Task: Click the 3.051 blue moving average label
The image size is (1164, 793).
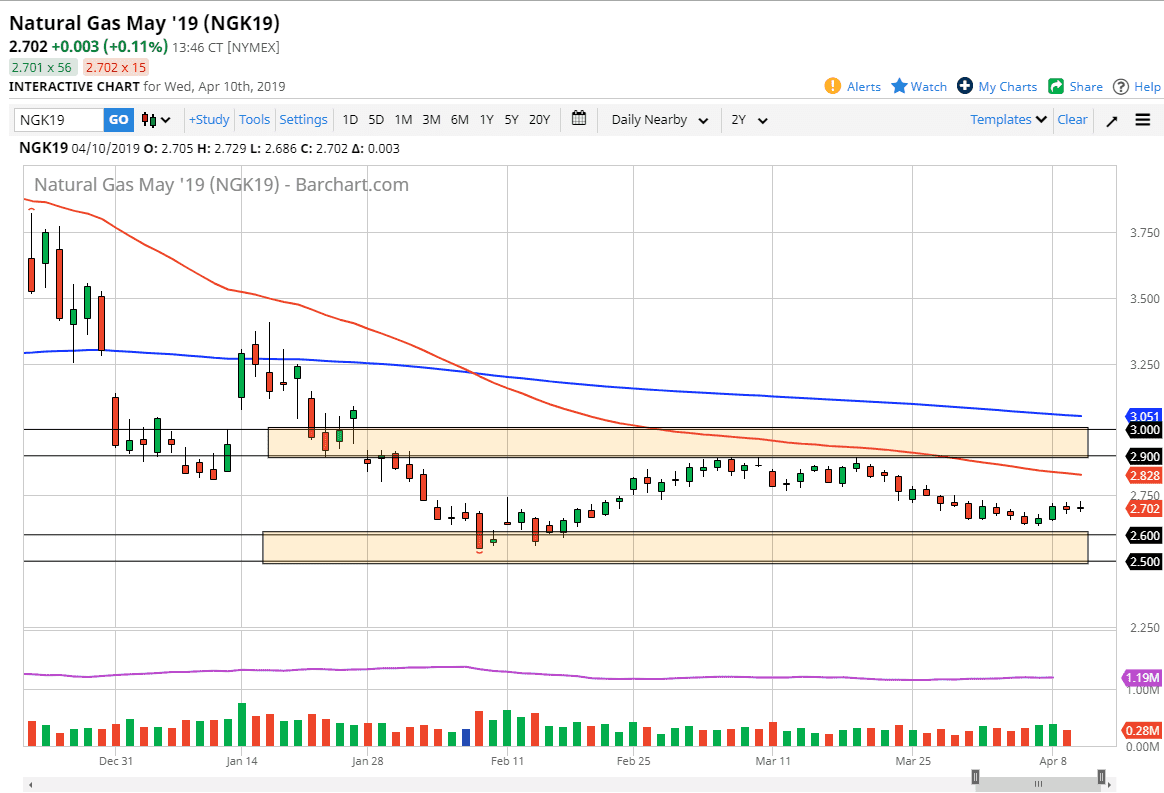Action: pyautogui.click(x=1144, y=416)
